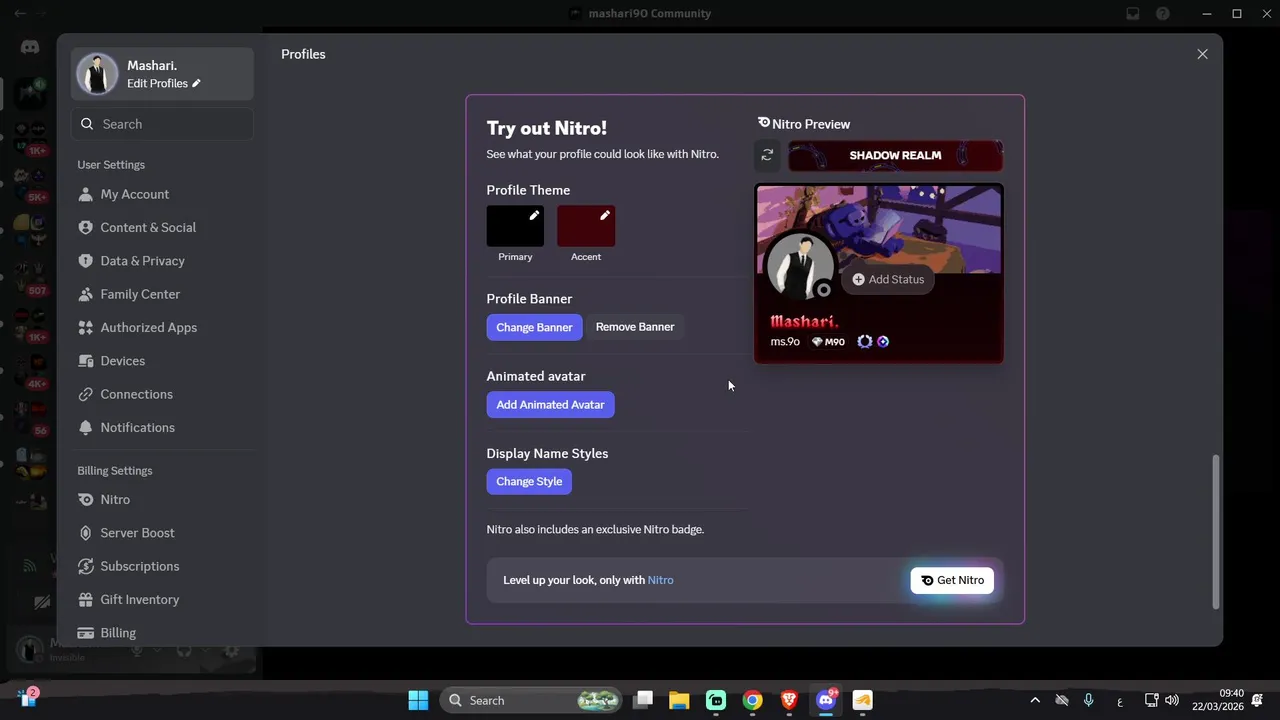This screenshot has width=1280, height=720.
Task: Click the magnifier icon in settings search
Action: coord(87,124)
